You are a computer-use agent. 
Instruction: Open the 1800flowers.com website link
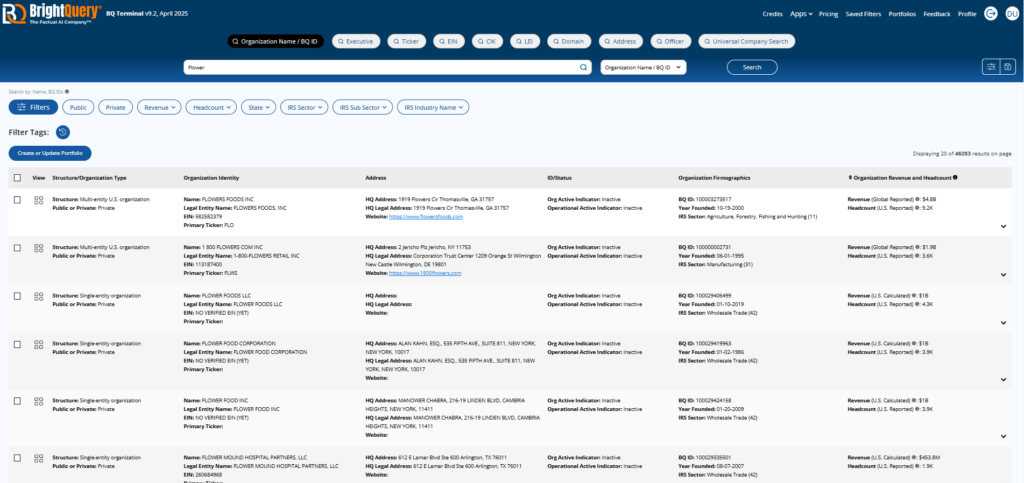(425, 273)
